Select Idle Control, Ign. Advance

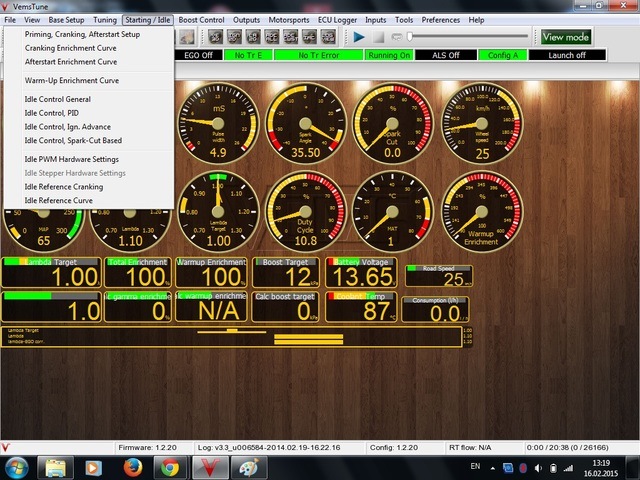[x=89, y=127]
